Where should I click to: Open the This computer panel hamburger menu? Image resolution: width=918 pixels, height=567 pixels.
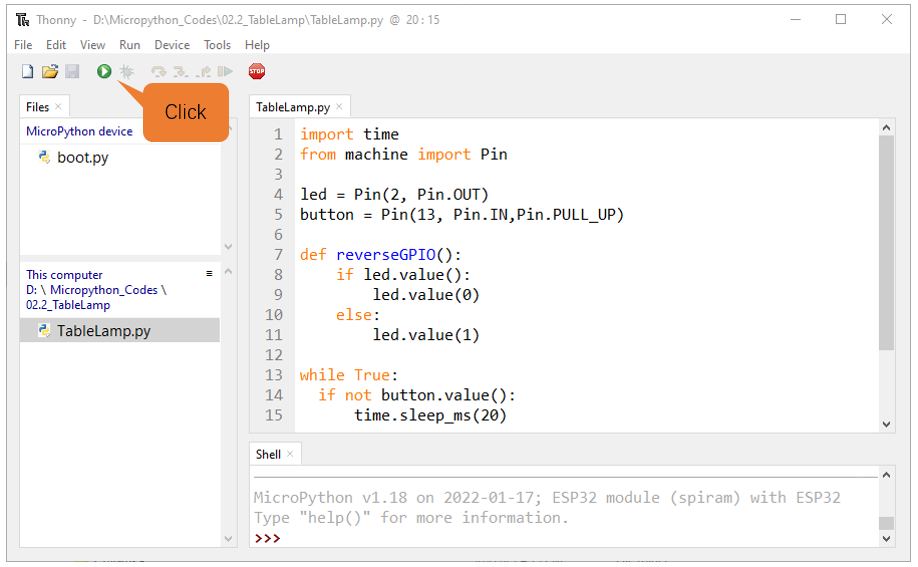(x=209, y=274)
